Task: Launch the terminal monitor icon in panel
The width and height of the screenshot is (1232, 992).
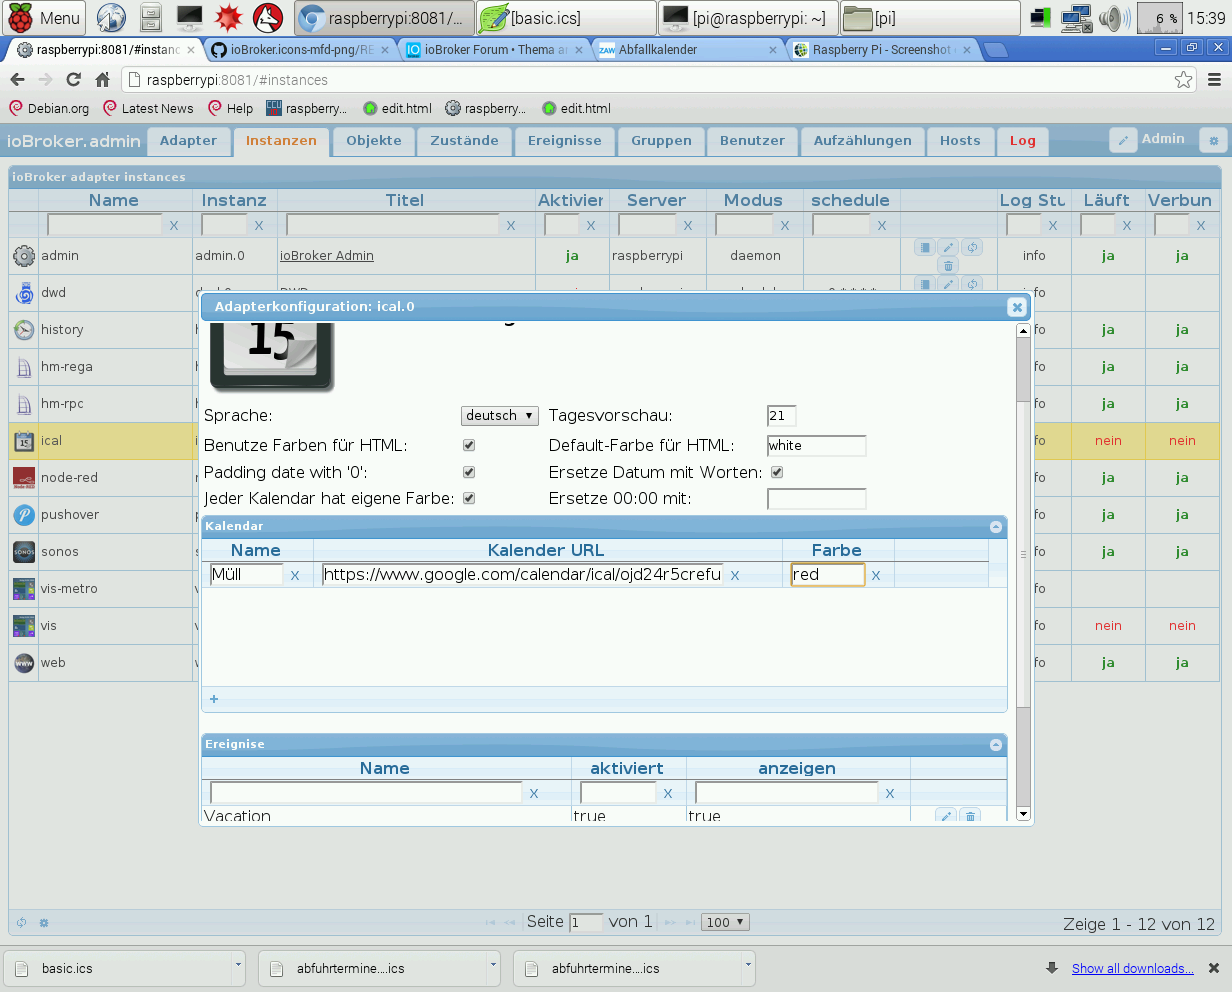Action: tap(190, 18)
